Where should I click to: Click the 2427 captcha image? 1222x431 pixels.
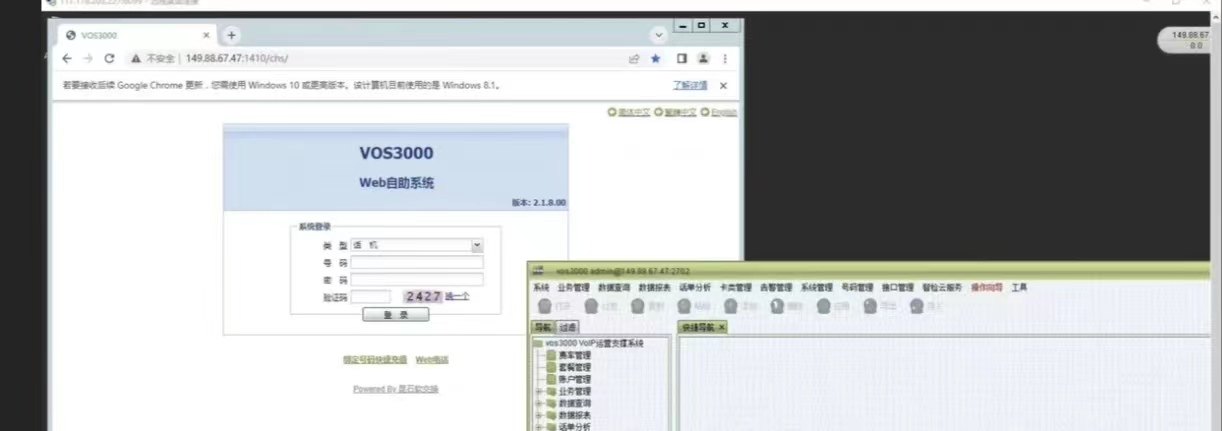423,296
